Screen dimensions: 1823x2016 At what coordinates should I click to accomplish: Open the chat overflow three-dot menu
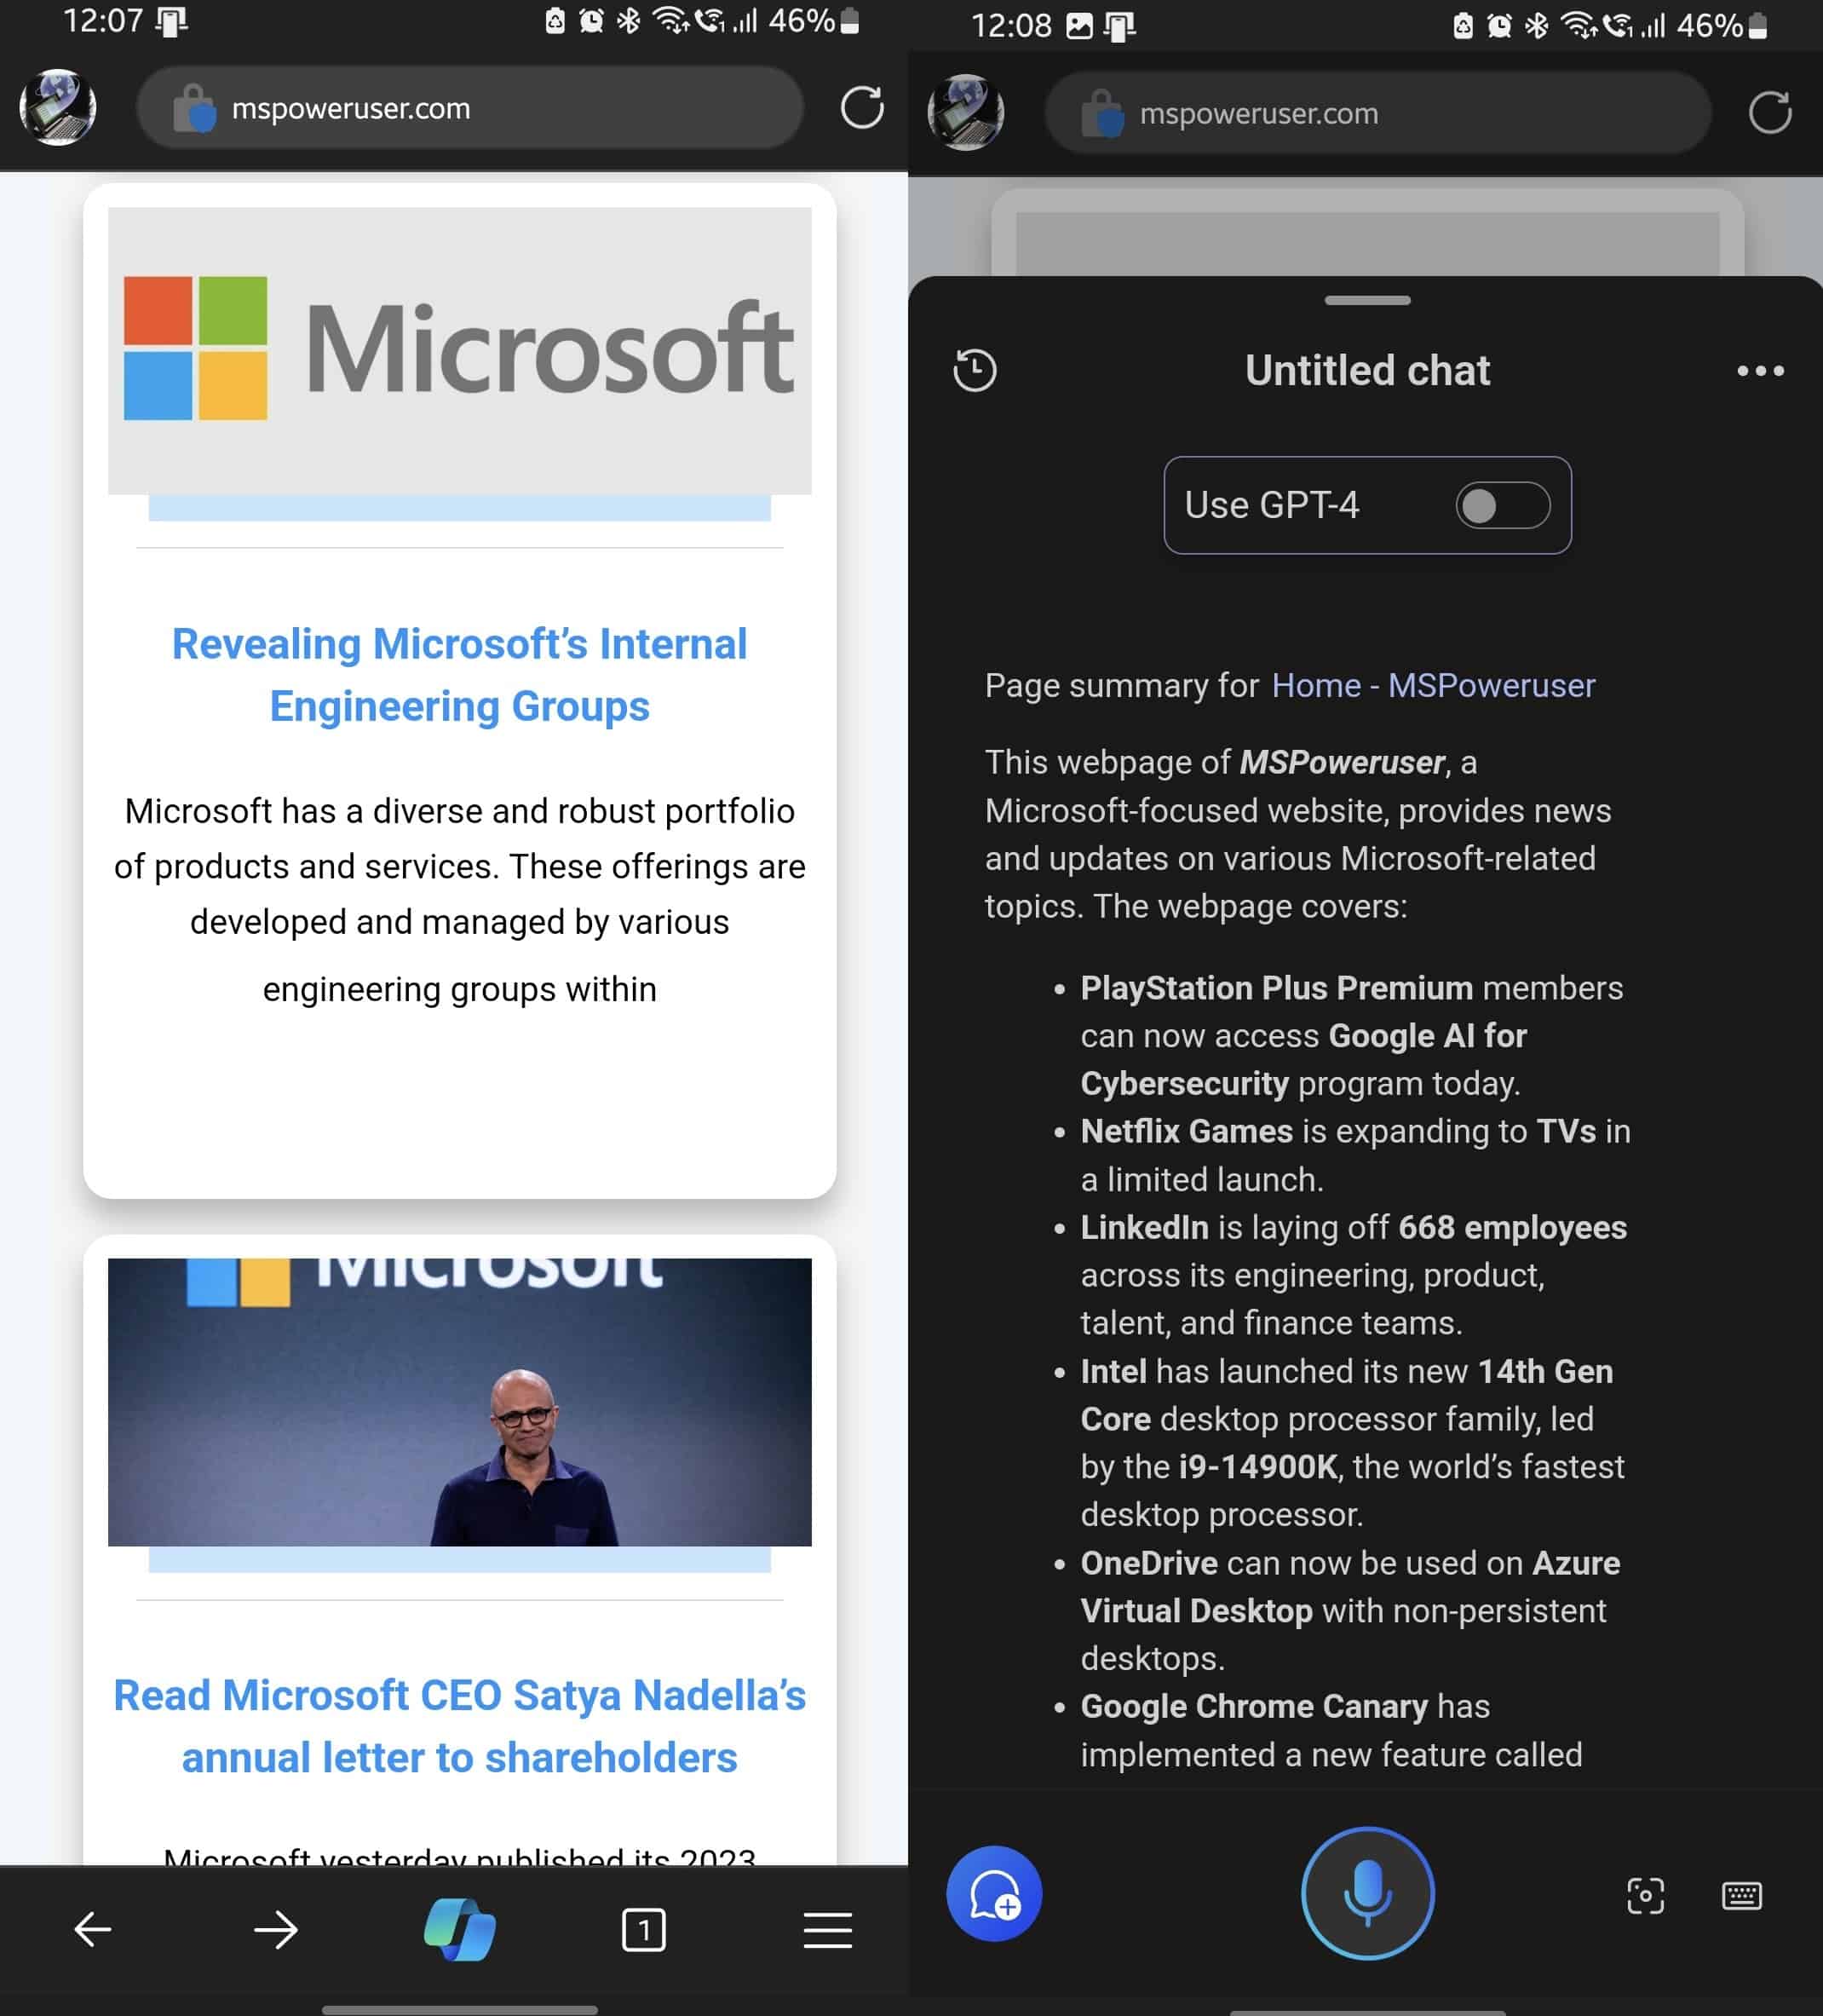(1760, 370)
